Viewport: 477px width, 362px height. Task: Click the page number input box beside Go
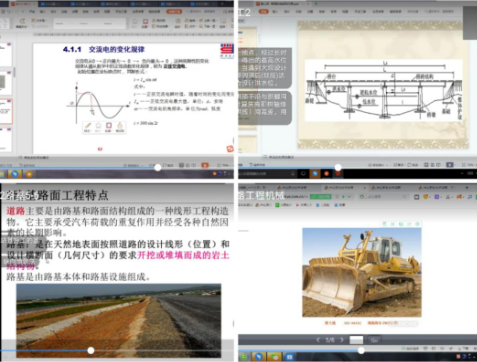tap(356, 340)
